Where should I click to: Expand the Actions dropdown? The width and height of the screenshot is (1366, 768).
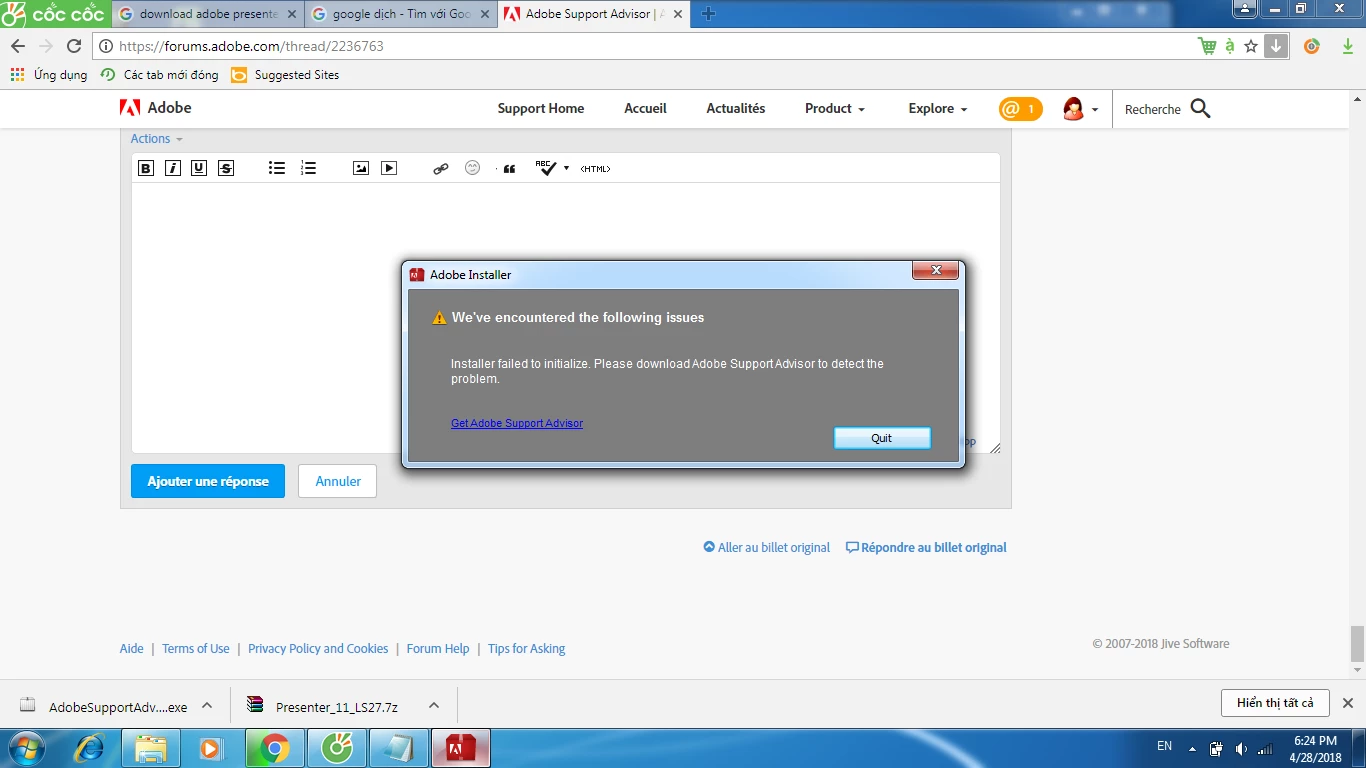pos(157,139)
